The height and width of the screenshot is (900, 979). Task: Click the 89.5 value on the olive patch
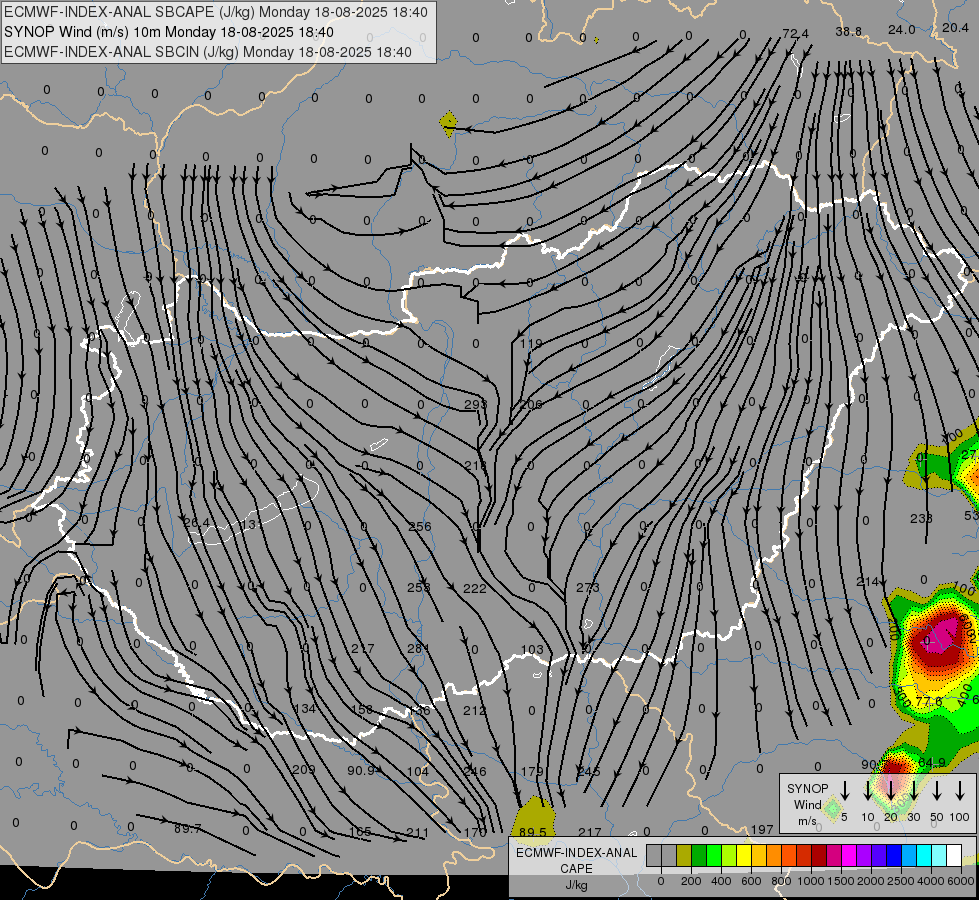pyautogui.click(x=533, y=832)
